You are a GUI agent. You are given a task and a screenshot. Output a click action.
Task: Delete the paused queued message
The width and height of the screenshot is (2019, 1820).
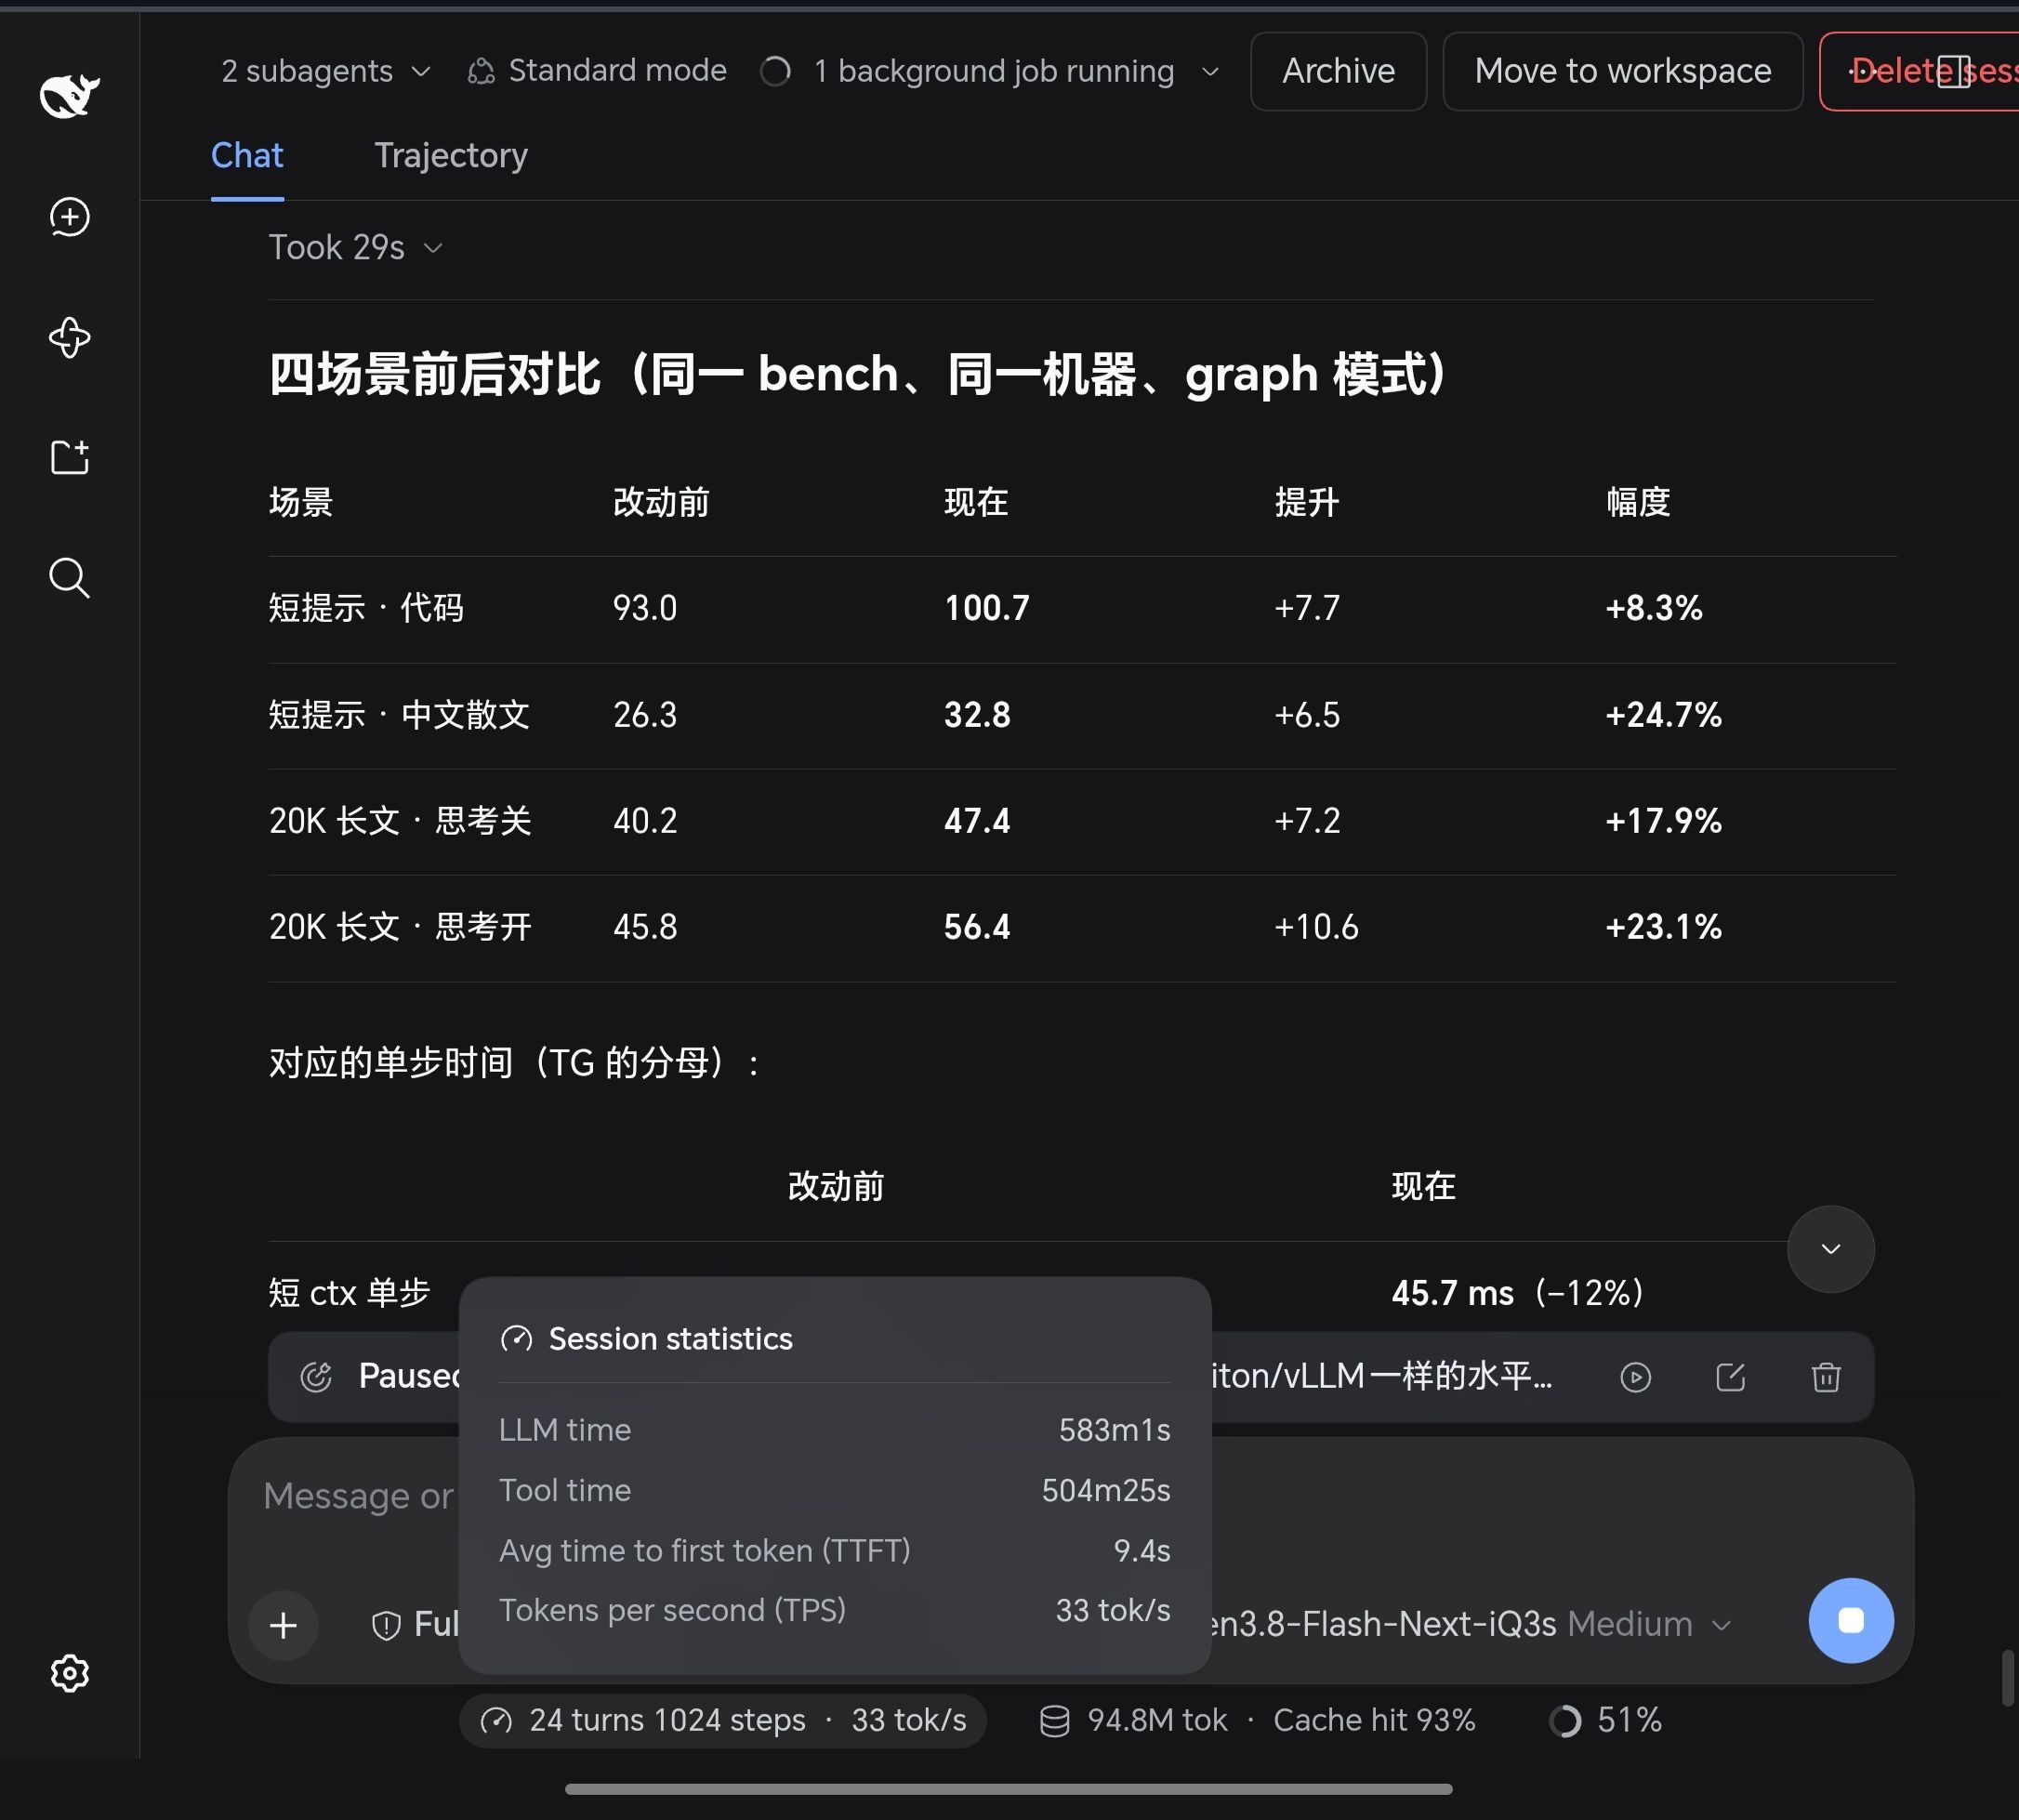click(1826, 1377)
